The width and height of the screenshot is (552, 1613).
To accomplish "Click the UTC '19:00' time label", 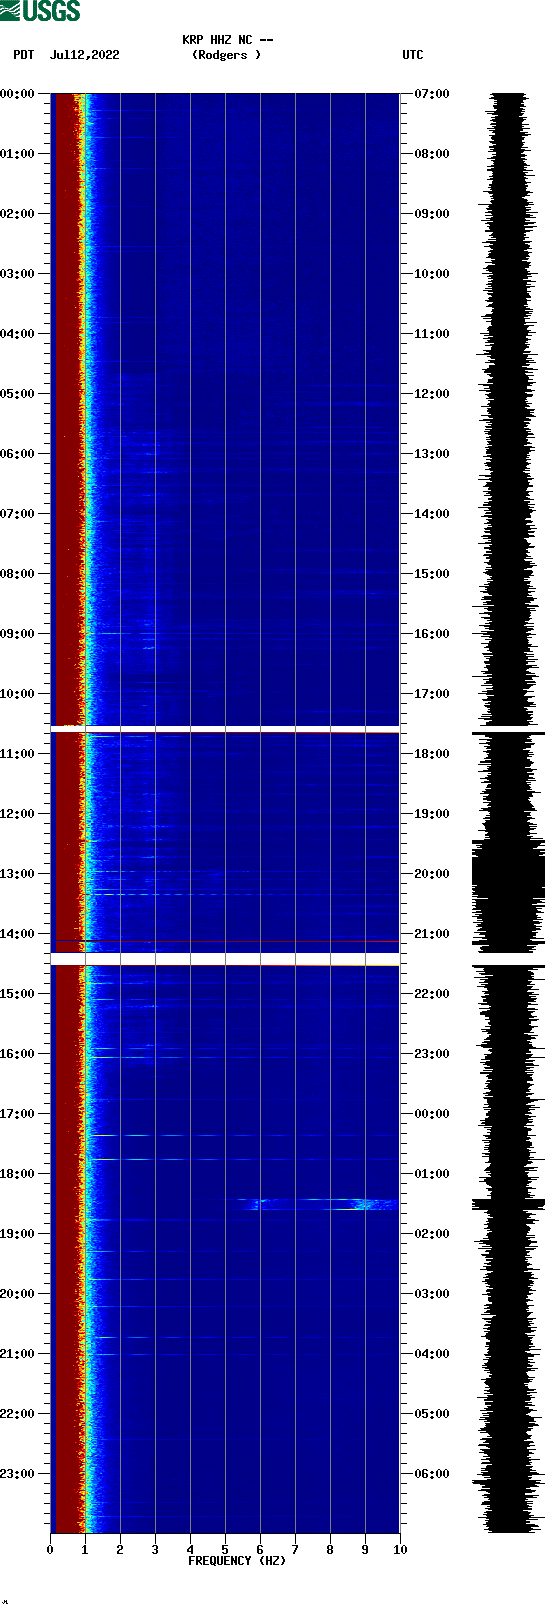I will point(432,814).
